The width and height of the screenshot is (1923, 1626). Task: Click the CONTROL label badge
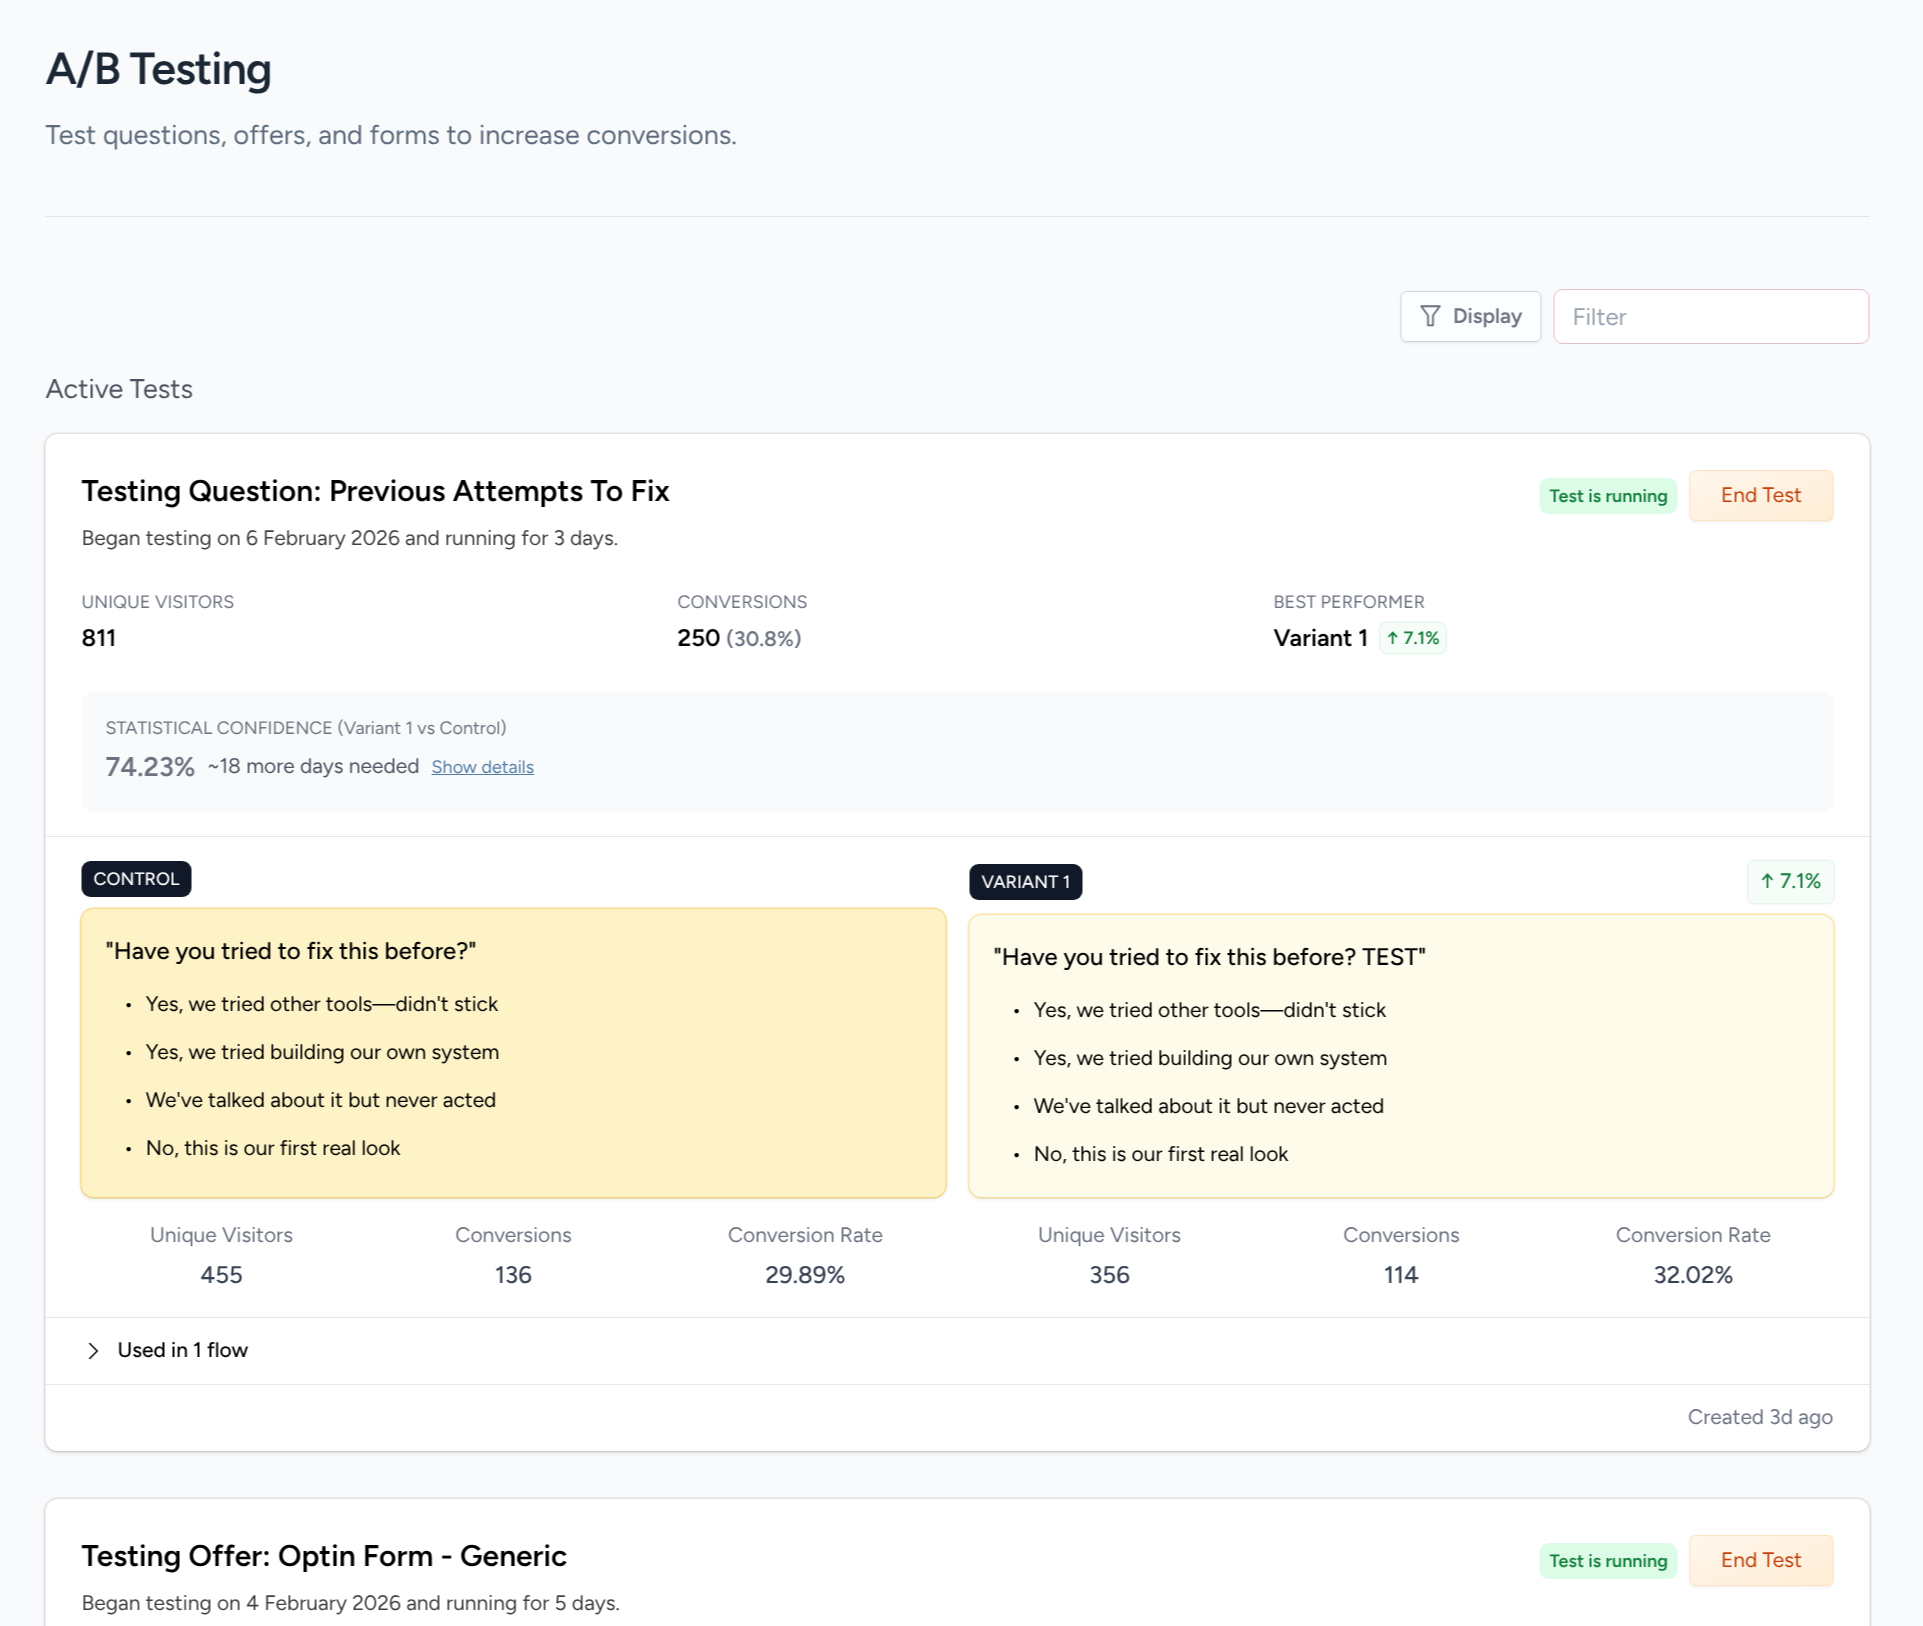(136, 879)
